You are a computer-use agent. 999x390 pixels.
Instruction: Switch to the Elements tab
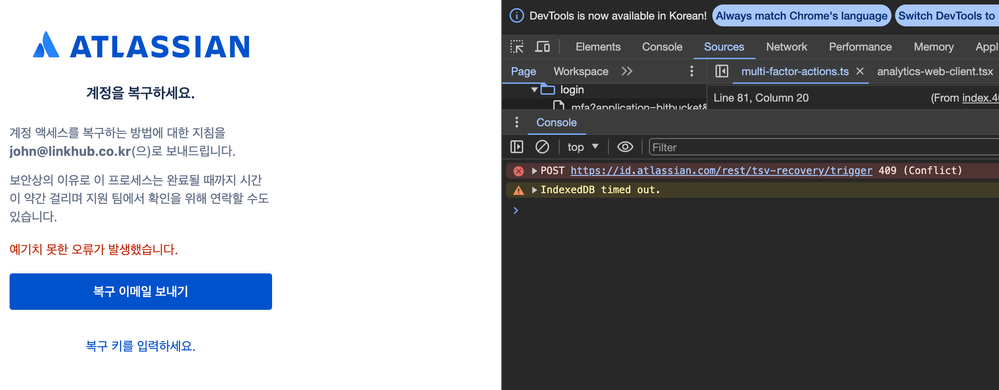point(598,47)
